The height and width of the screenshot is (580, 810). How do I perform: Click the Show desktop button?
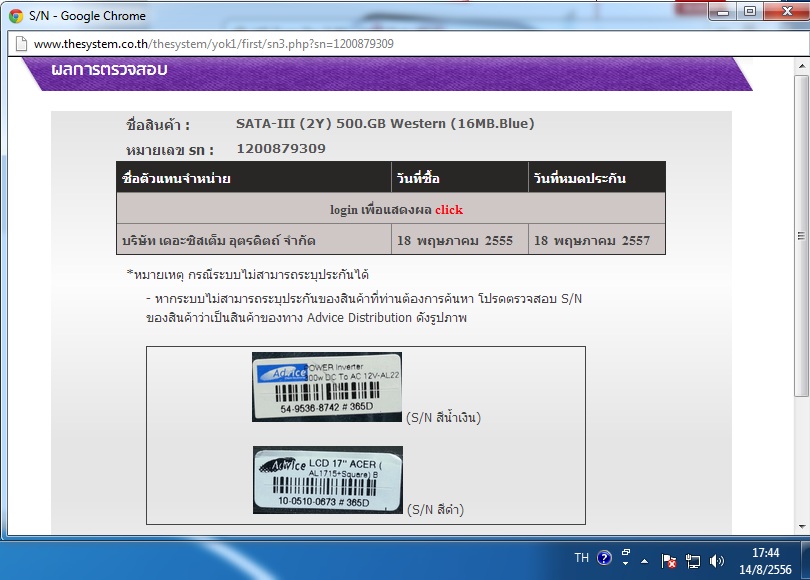tap(805, 560)
